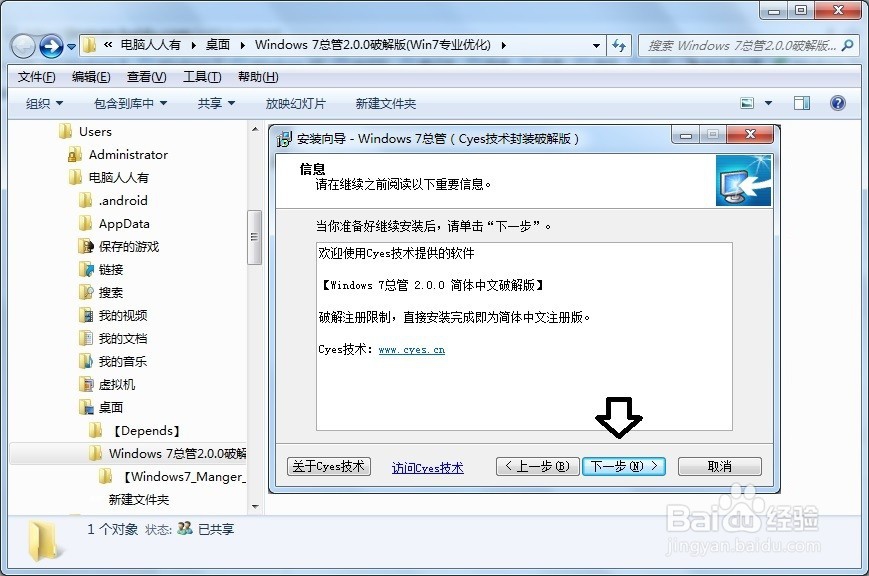Click the change view icon
This screenshot has width=869, height=576.
coord(747,103)
